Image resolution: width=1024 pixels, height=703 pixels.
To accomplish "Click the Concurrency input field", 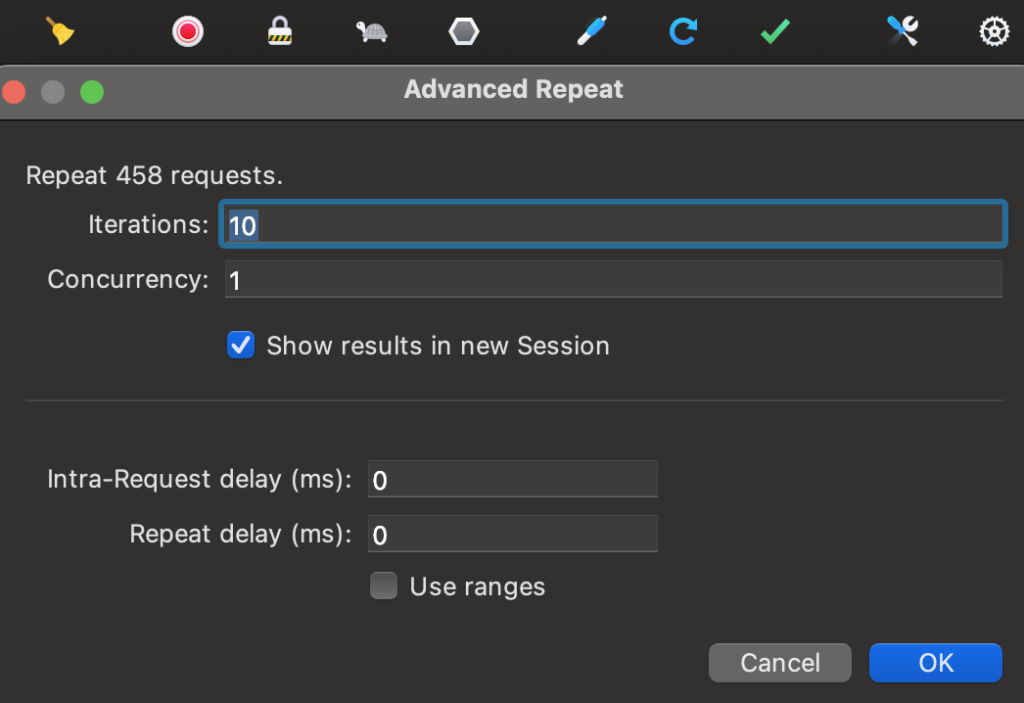I will click(613, 280).
